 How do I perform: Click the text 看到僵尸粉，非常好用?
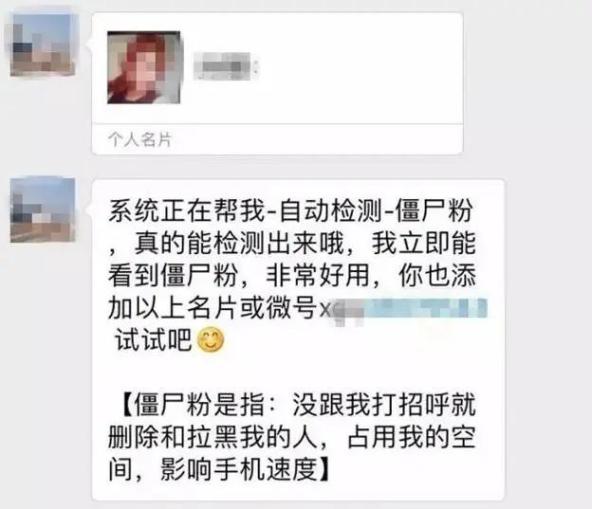coord(239,276)
